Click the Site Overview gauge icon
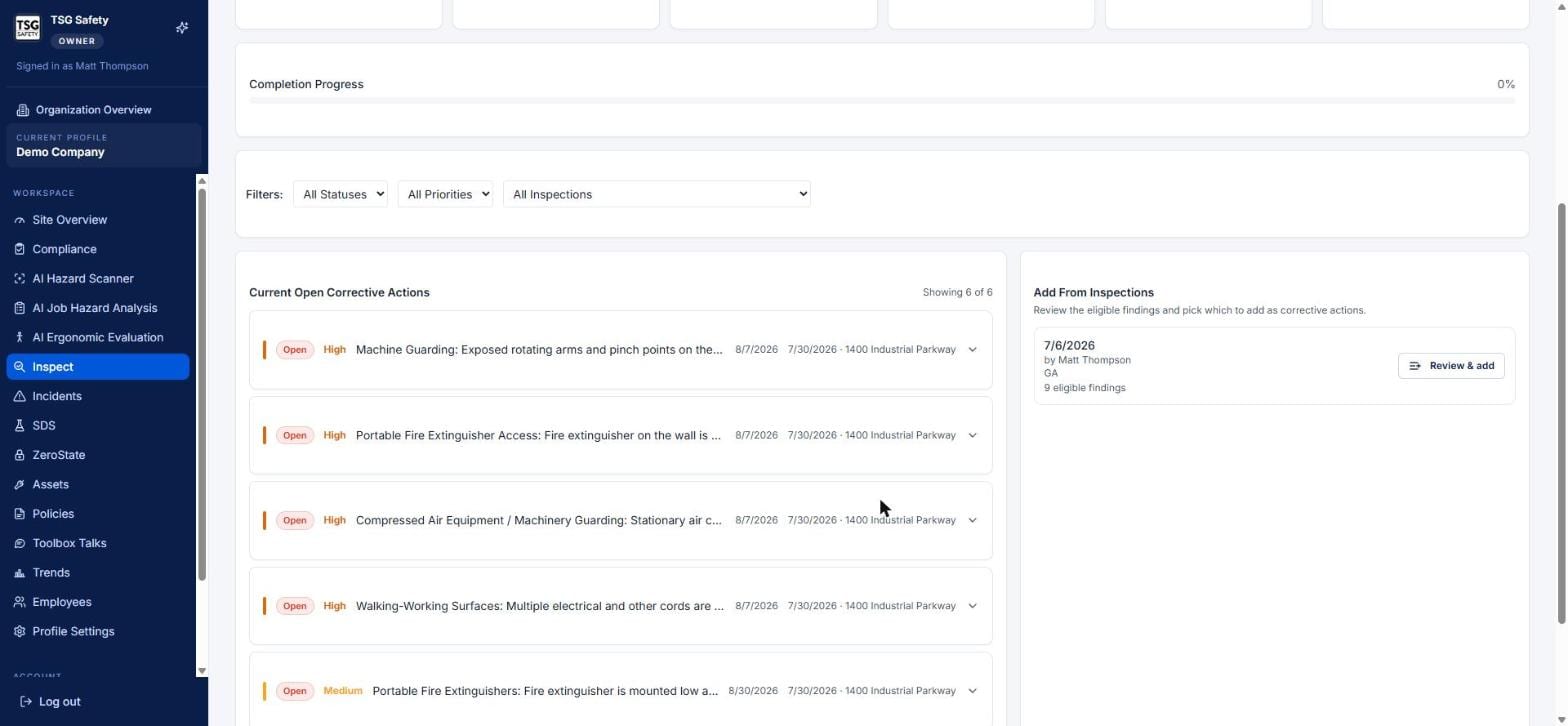The width and height of the screenshot is (1568, 726). click(x=20, y=220)
